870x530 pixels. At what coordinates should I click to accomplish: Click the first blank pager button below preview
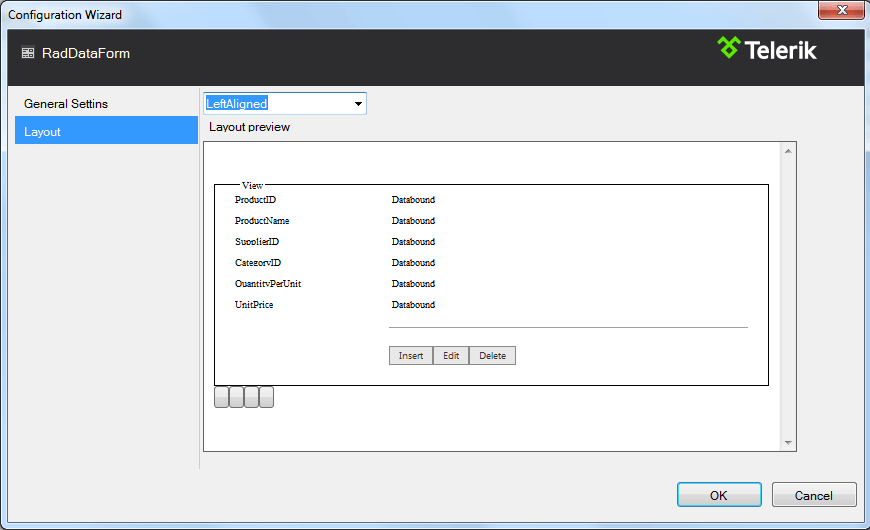[x=221, y=397]
